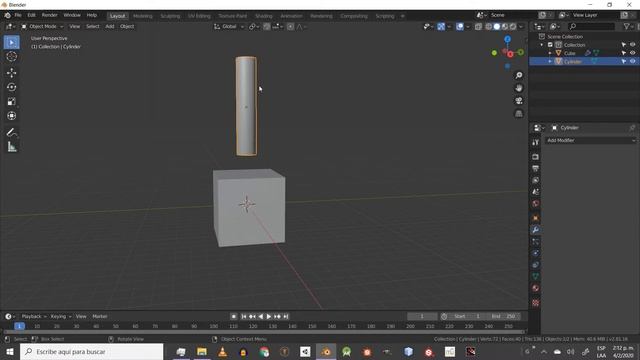640x360 pixels.
Task: Jump to first frame
Action: (244, 316)
